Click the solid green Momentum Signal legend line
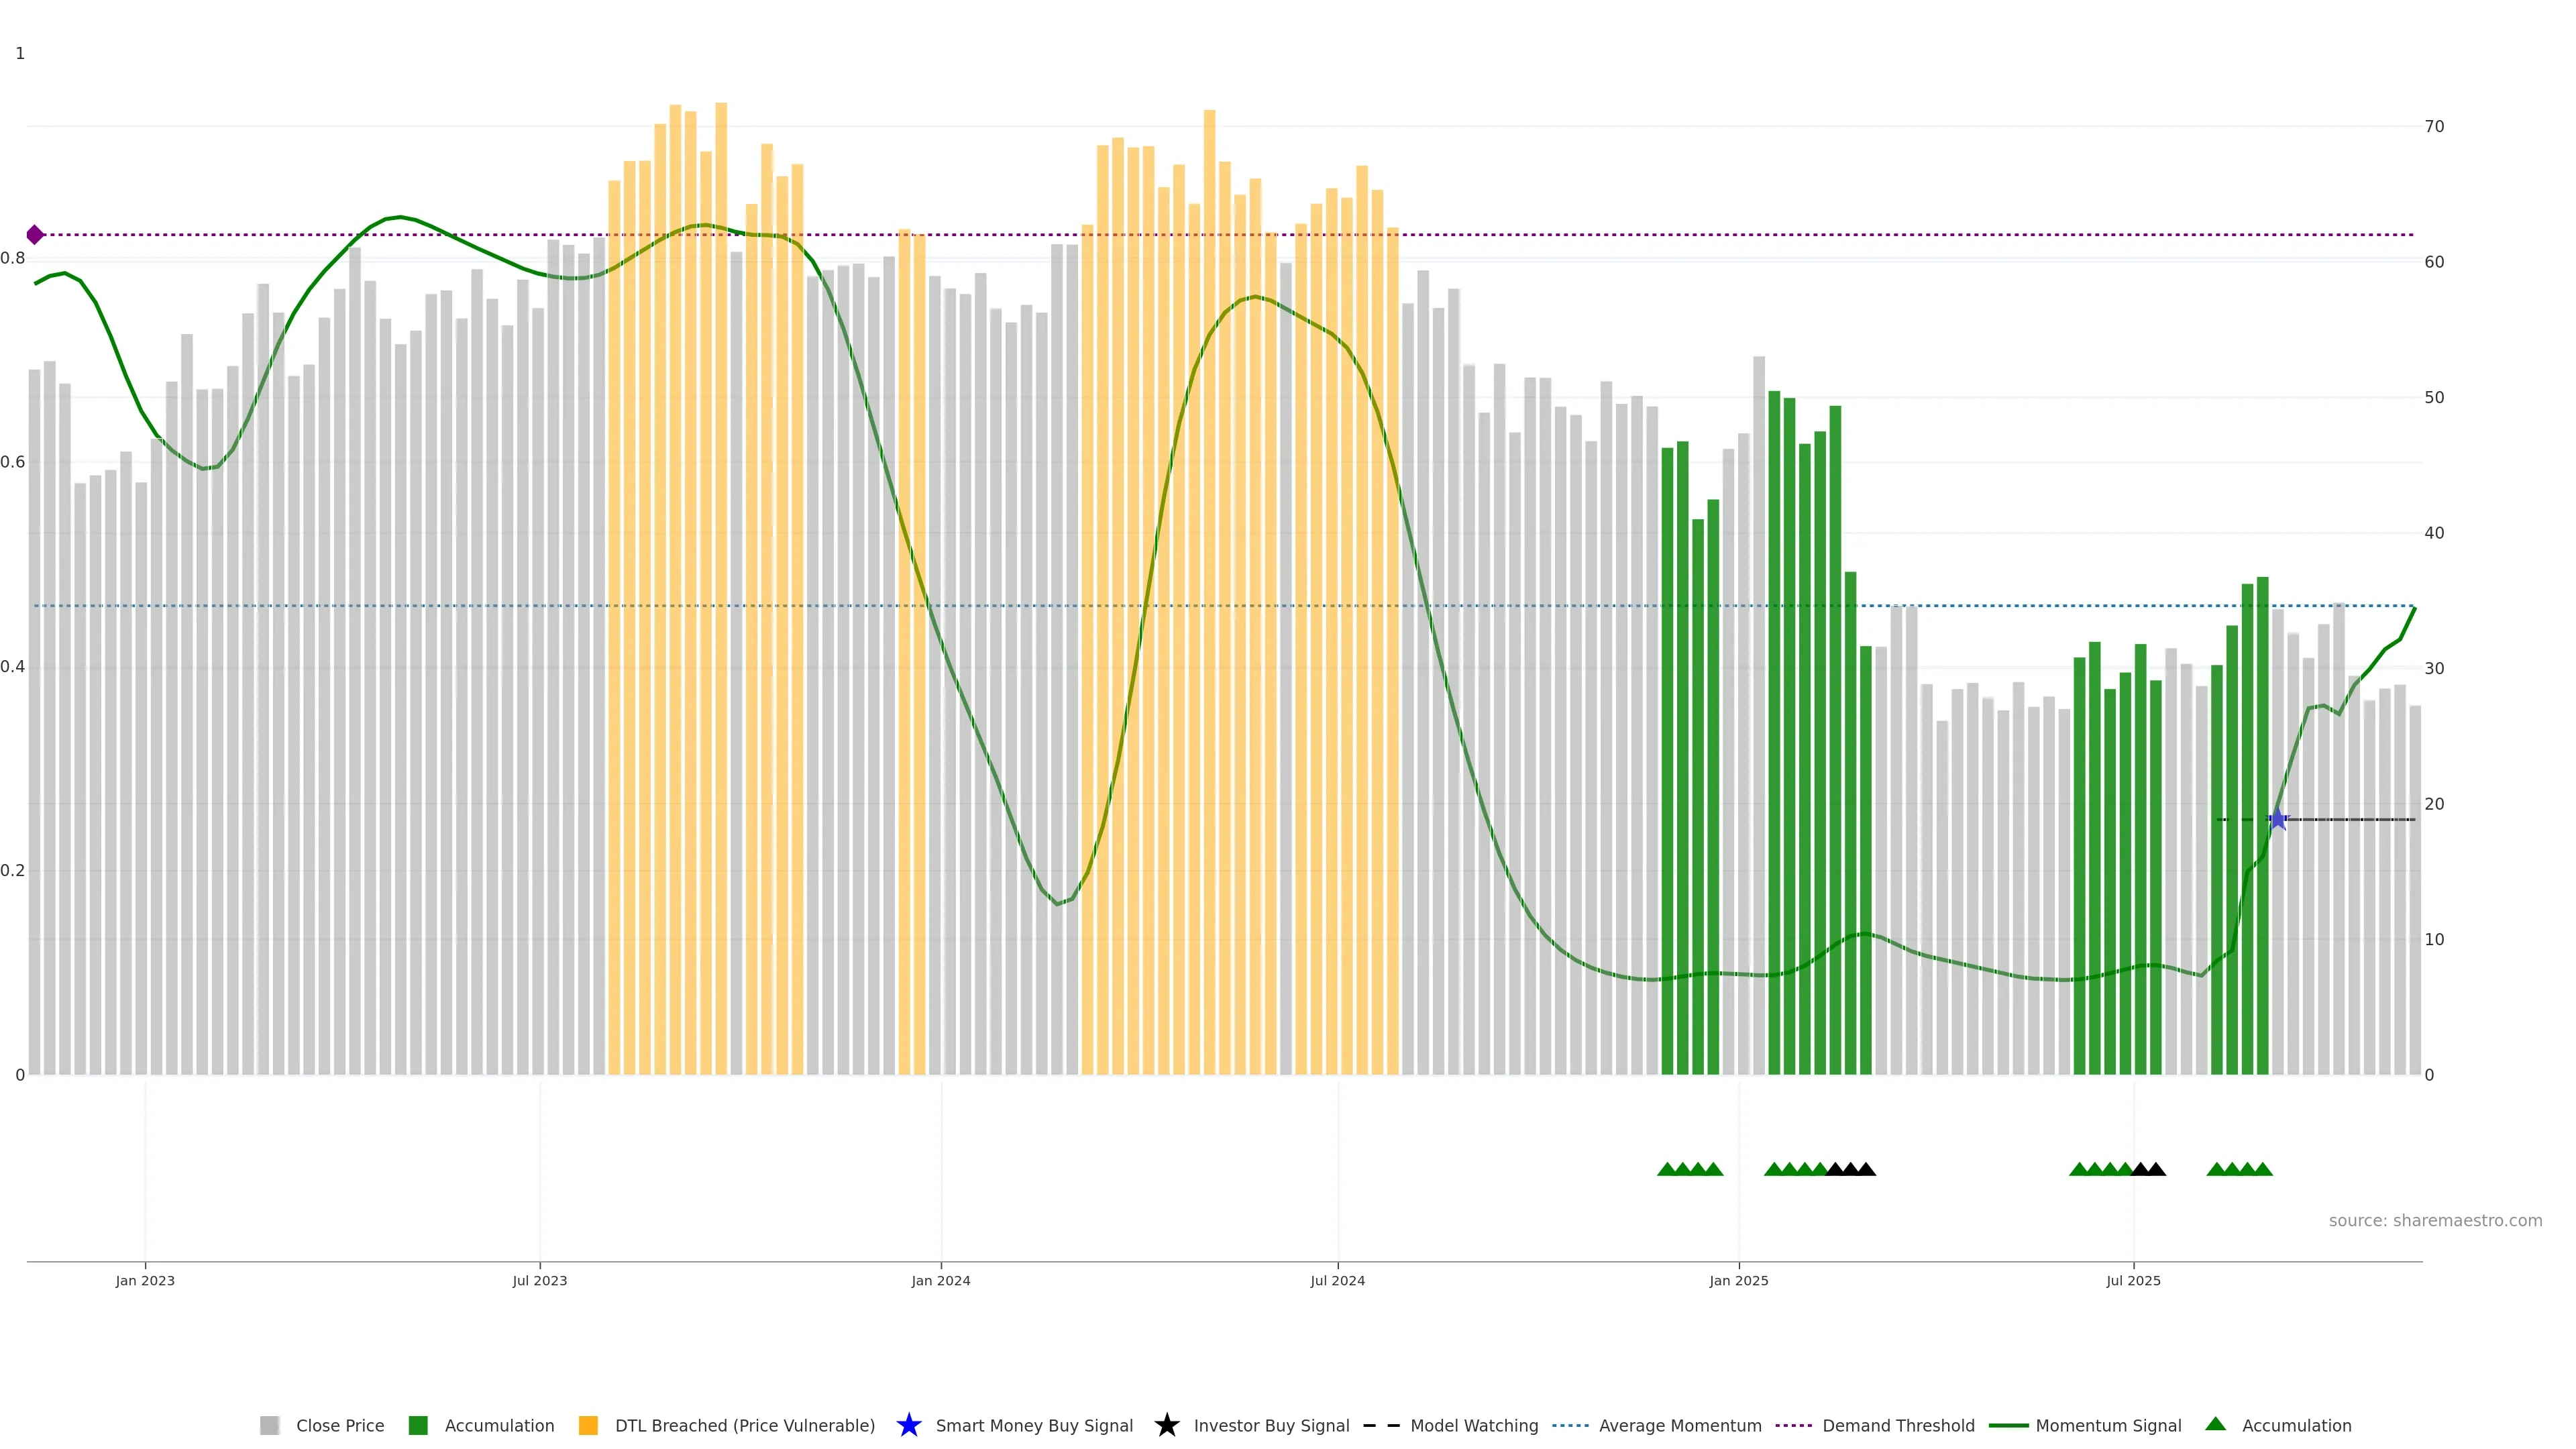2576x1449 pixels. tap(2008, 1425)
